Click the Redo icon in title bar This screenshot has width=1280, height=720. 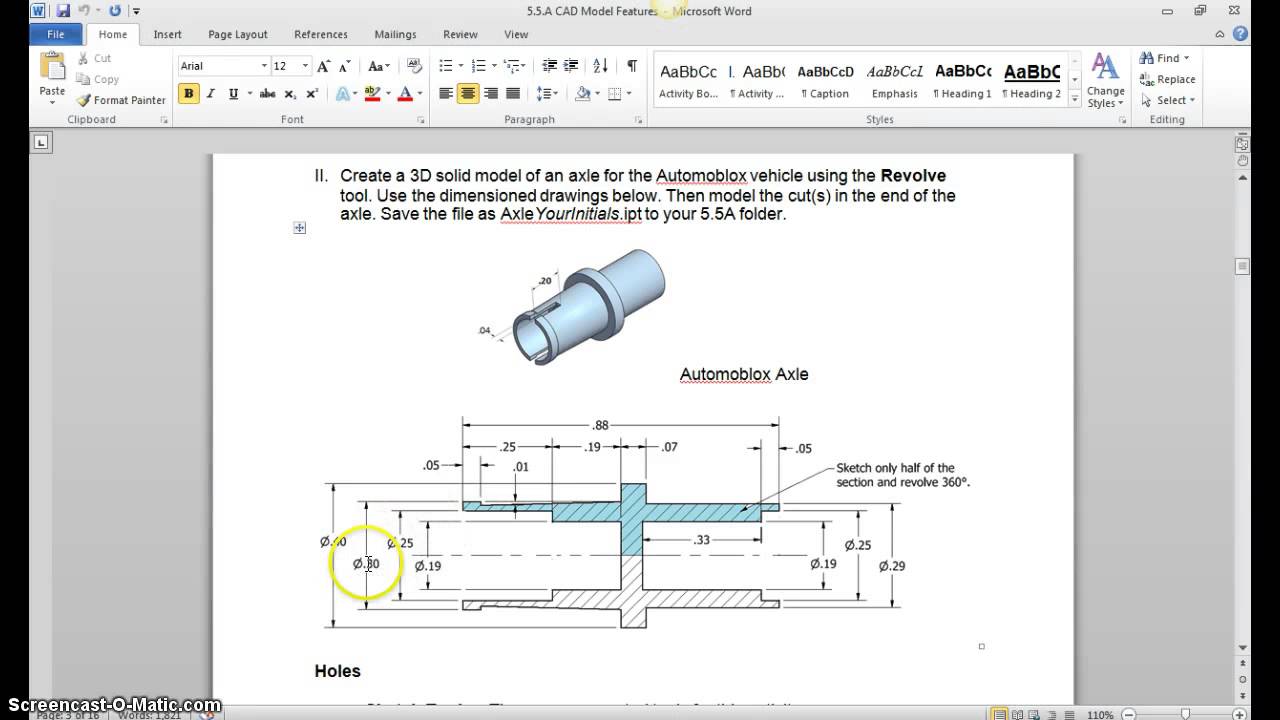coord(114,11)
